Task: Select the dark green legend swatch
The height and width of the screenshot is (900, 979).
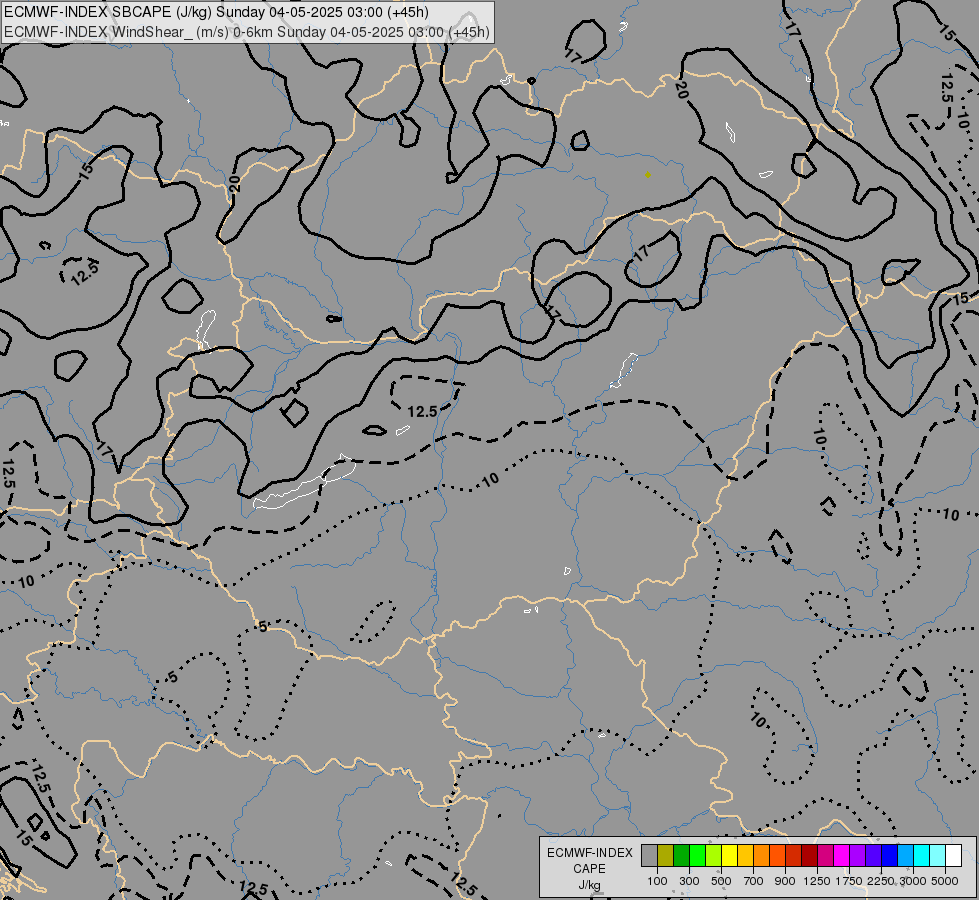Action: (681, 855)
